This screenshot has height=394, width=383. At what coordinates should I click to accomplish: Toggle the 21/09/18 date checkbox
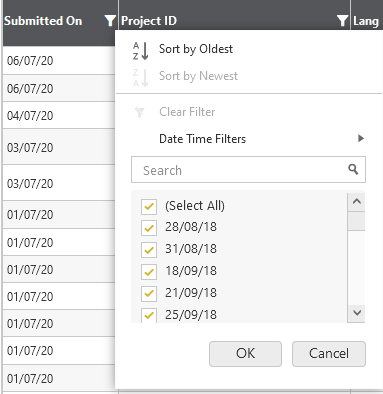pos(149,293)
